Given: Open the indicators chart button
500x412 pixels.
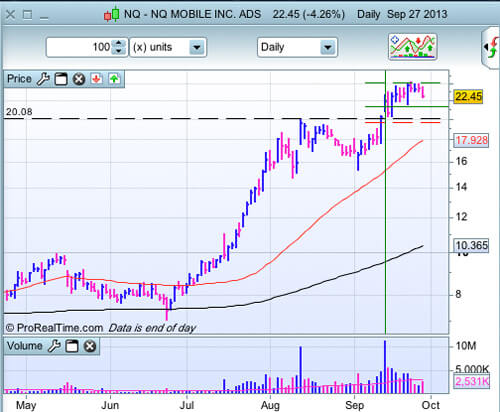Looking at the screenshot, I should tap(412, 47).
